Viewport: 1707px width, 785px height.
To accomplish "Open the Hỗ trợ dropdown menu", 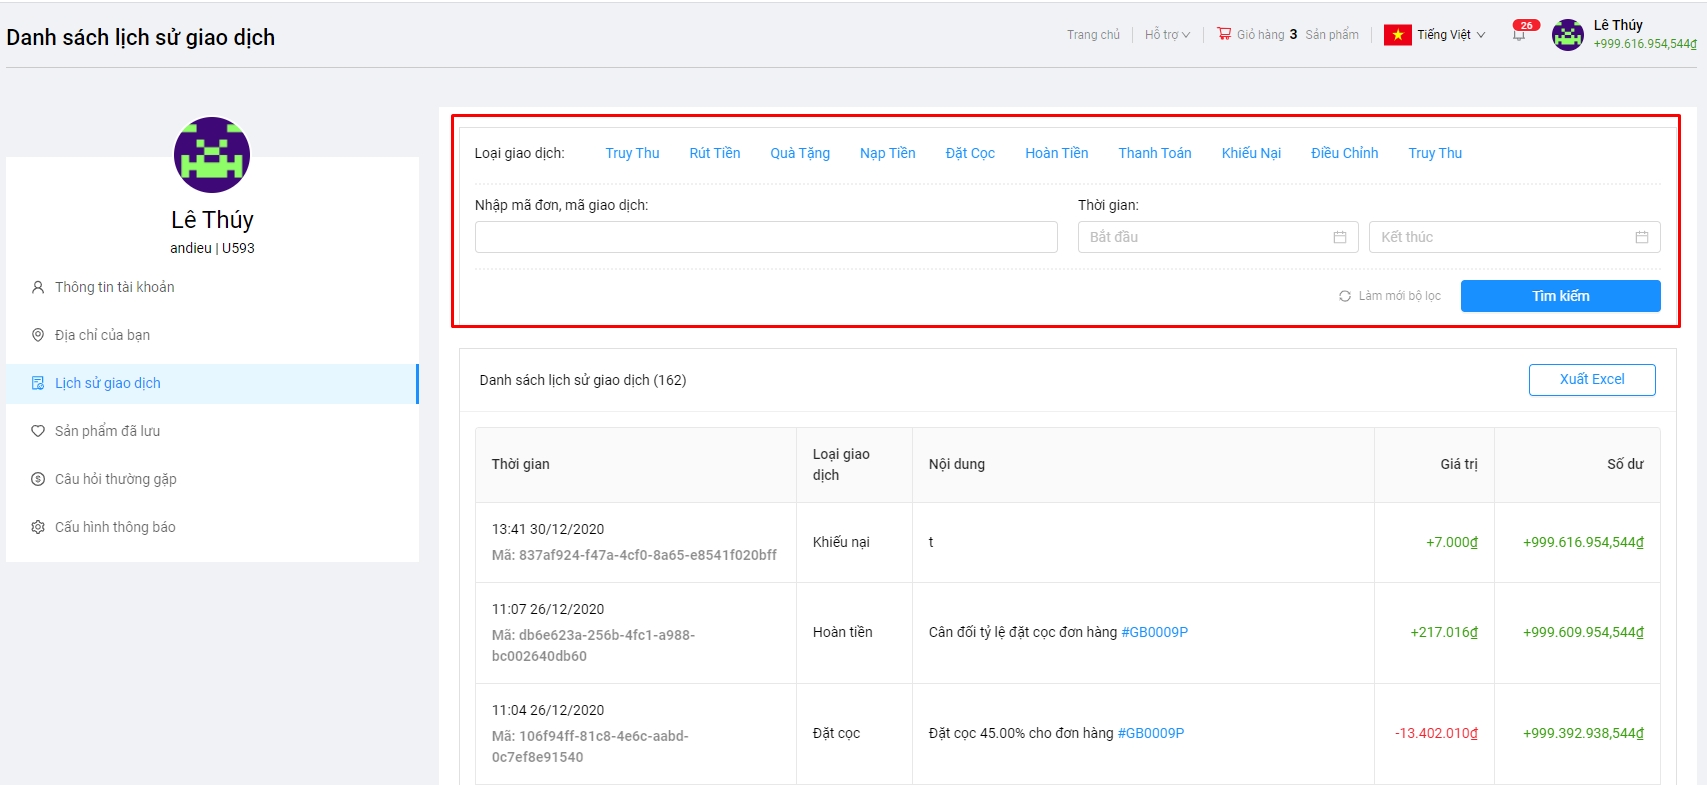I will tap(1167, 35).
